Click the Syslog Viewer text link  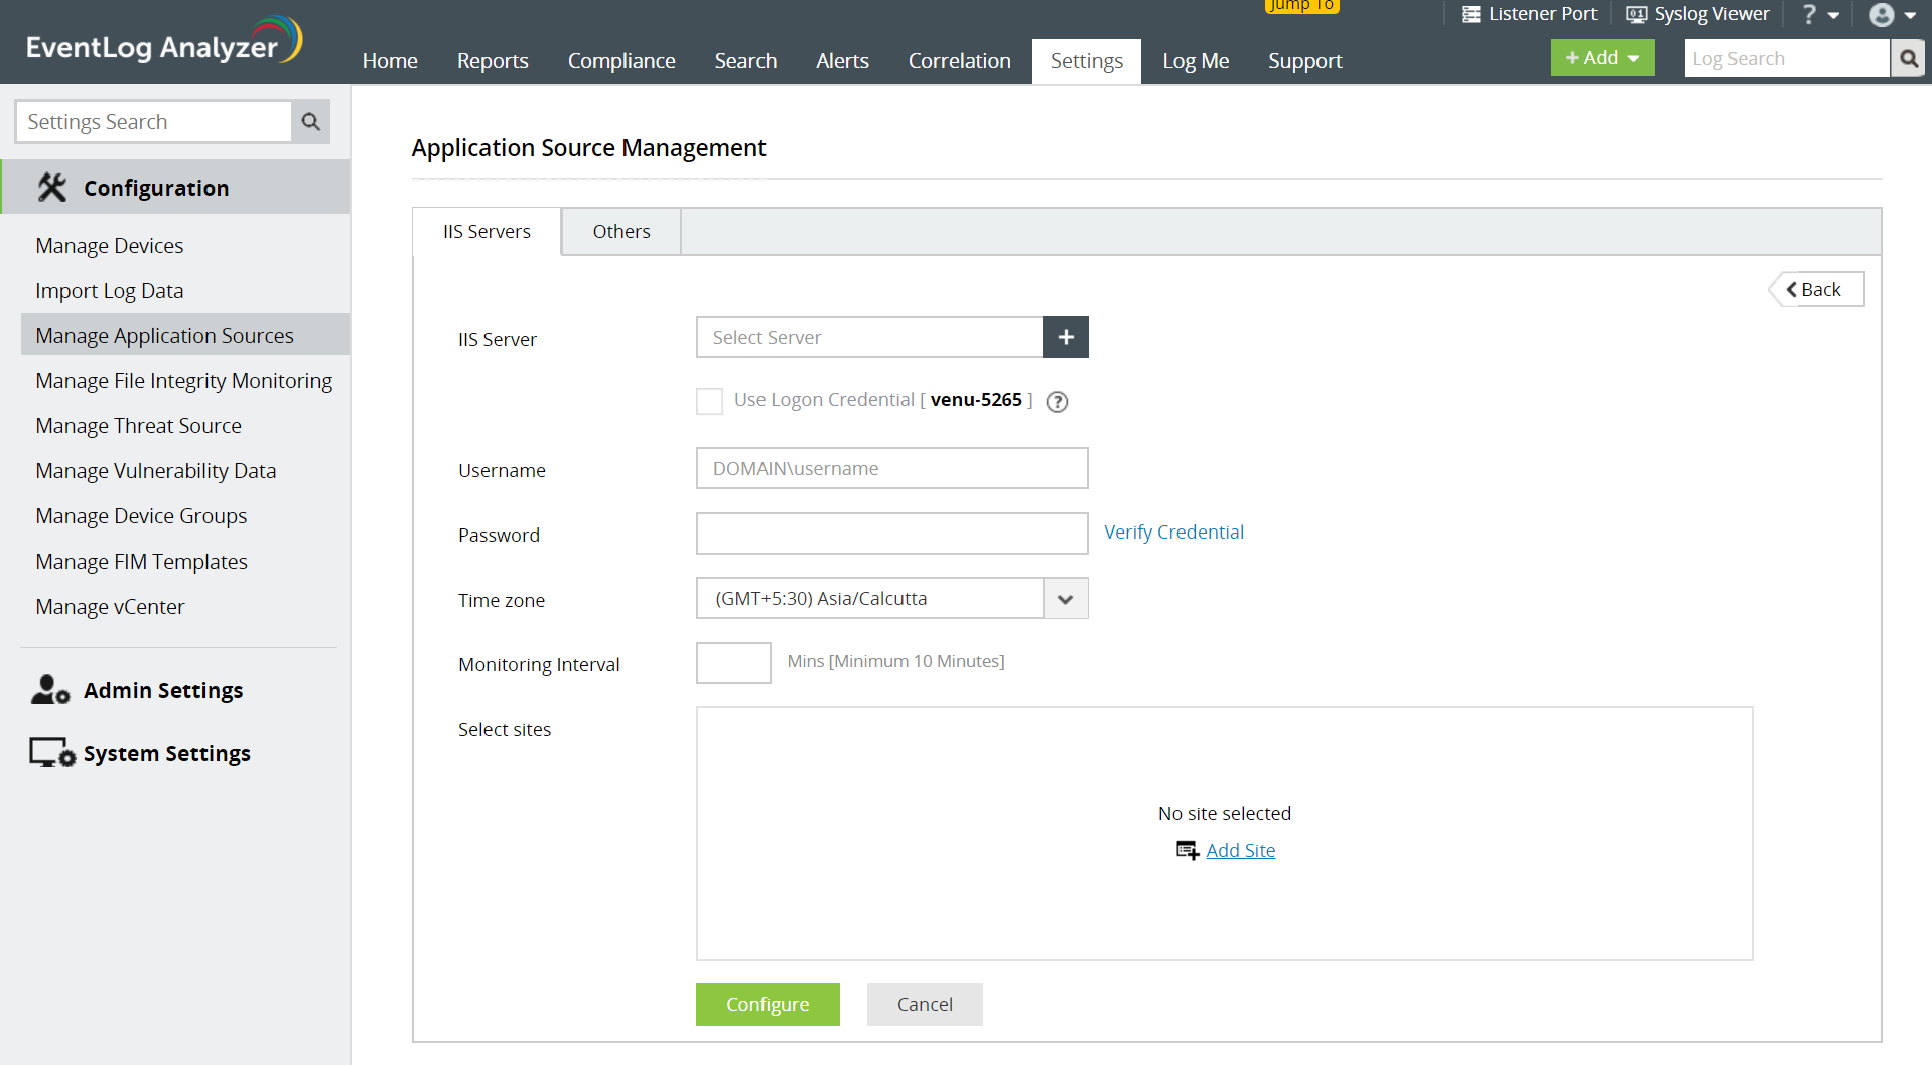pos(1711,14)
